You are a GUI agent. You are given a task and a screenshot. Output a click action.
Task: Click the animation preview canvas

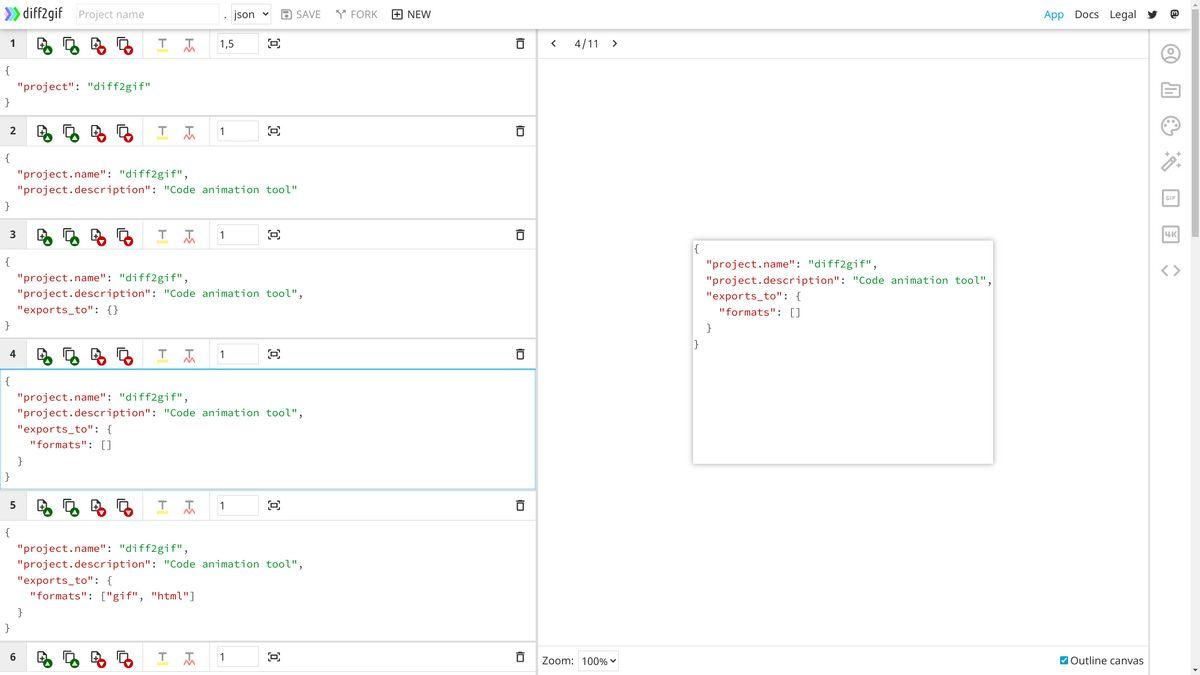point(843,352)
